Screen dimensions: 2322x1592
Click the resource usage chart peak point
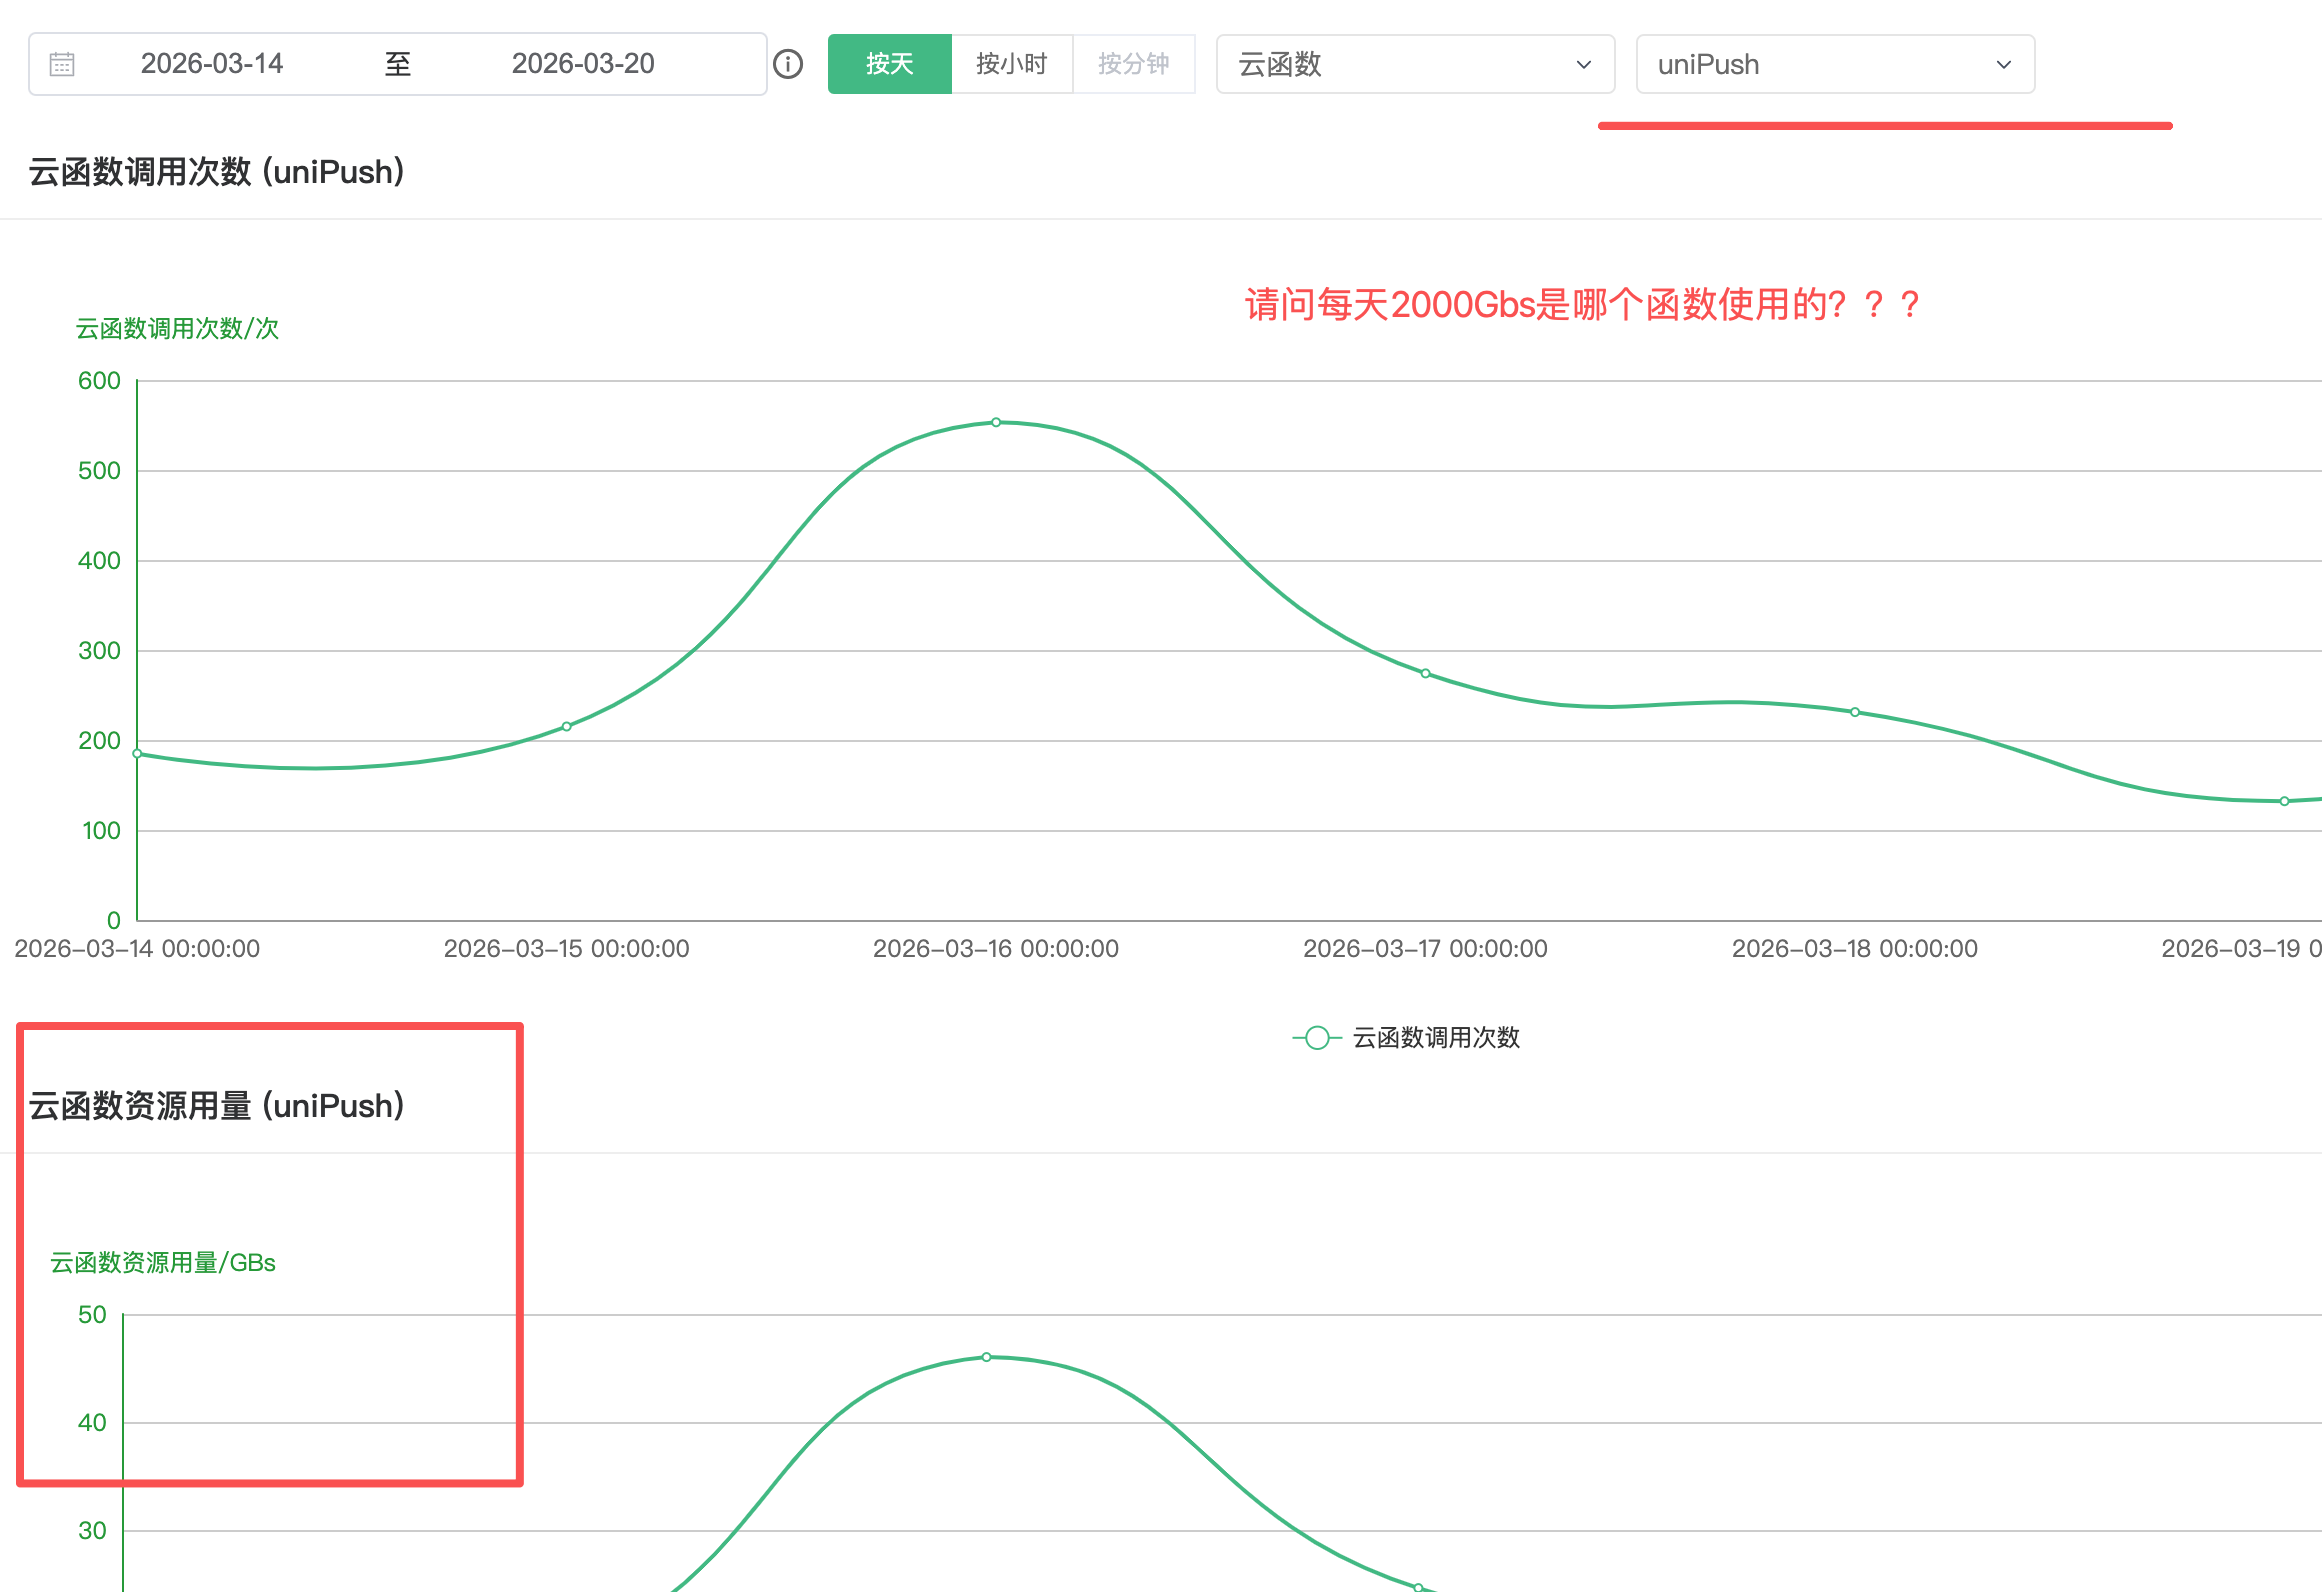[x=986, y=1357]
